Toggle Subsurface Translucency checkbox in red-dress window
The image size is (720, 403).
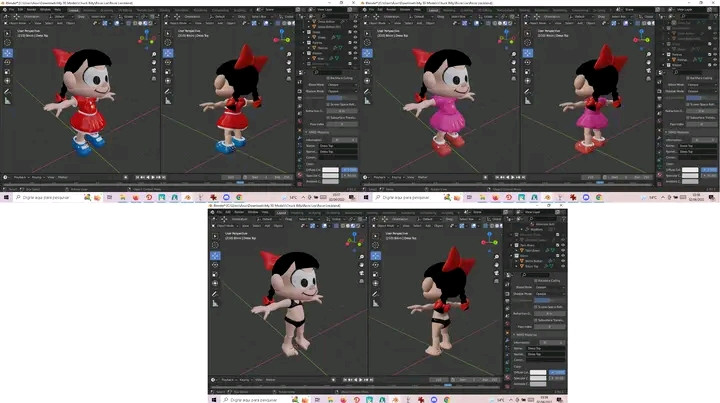pyautogui.click(x=328, y=118)
